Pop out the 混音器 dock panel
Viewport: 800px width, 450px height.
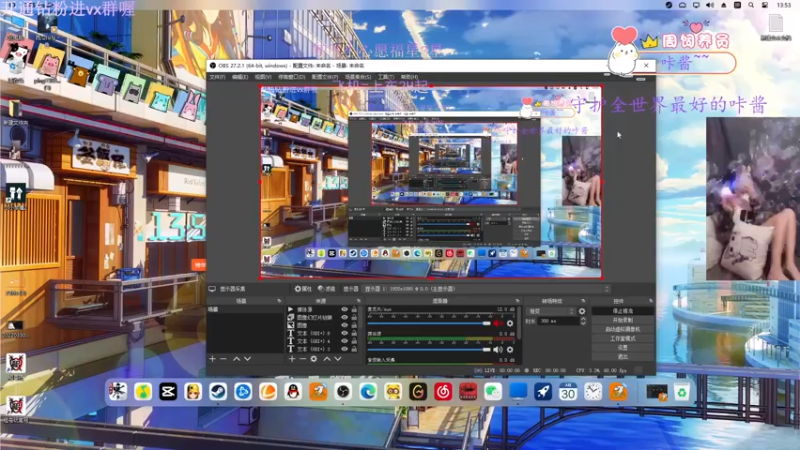click(x=517, y=301)
